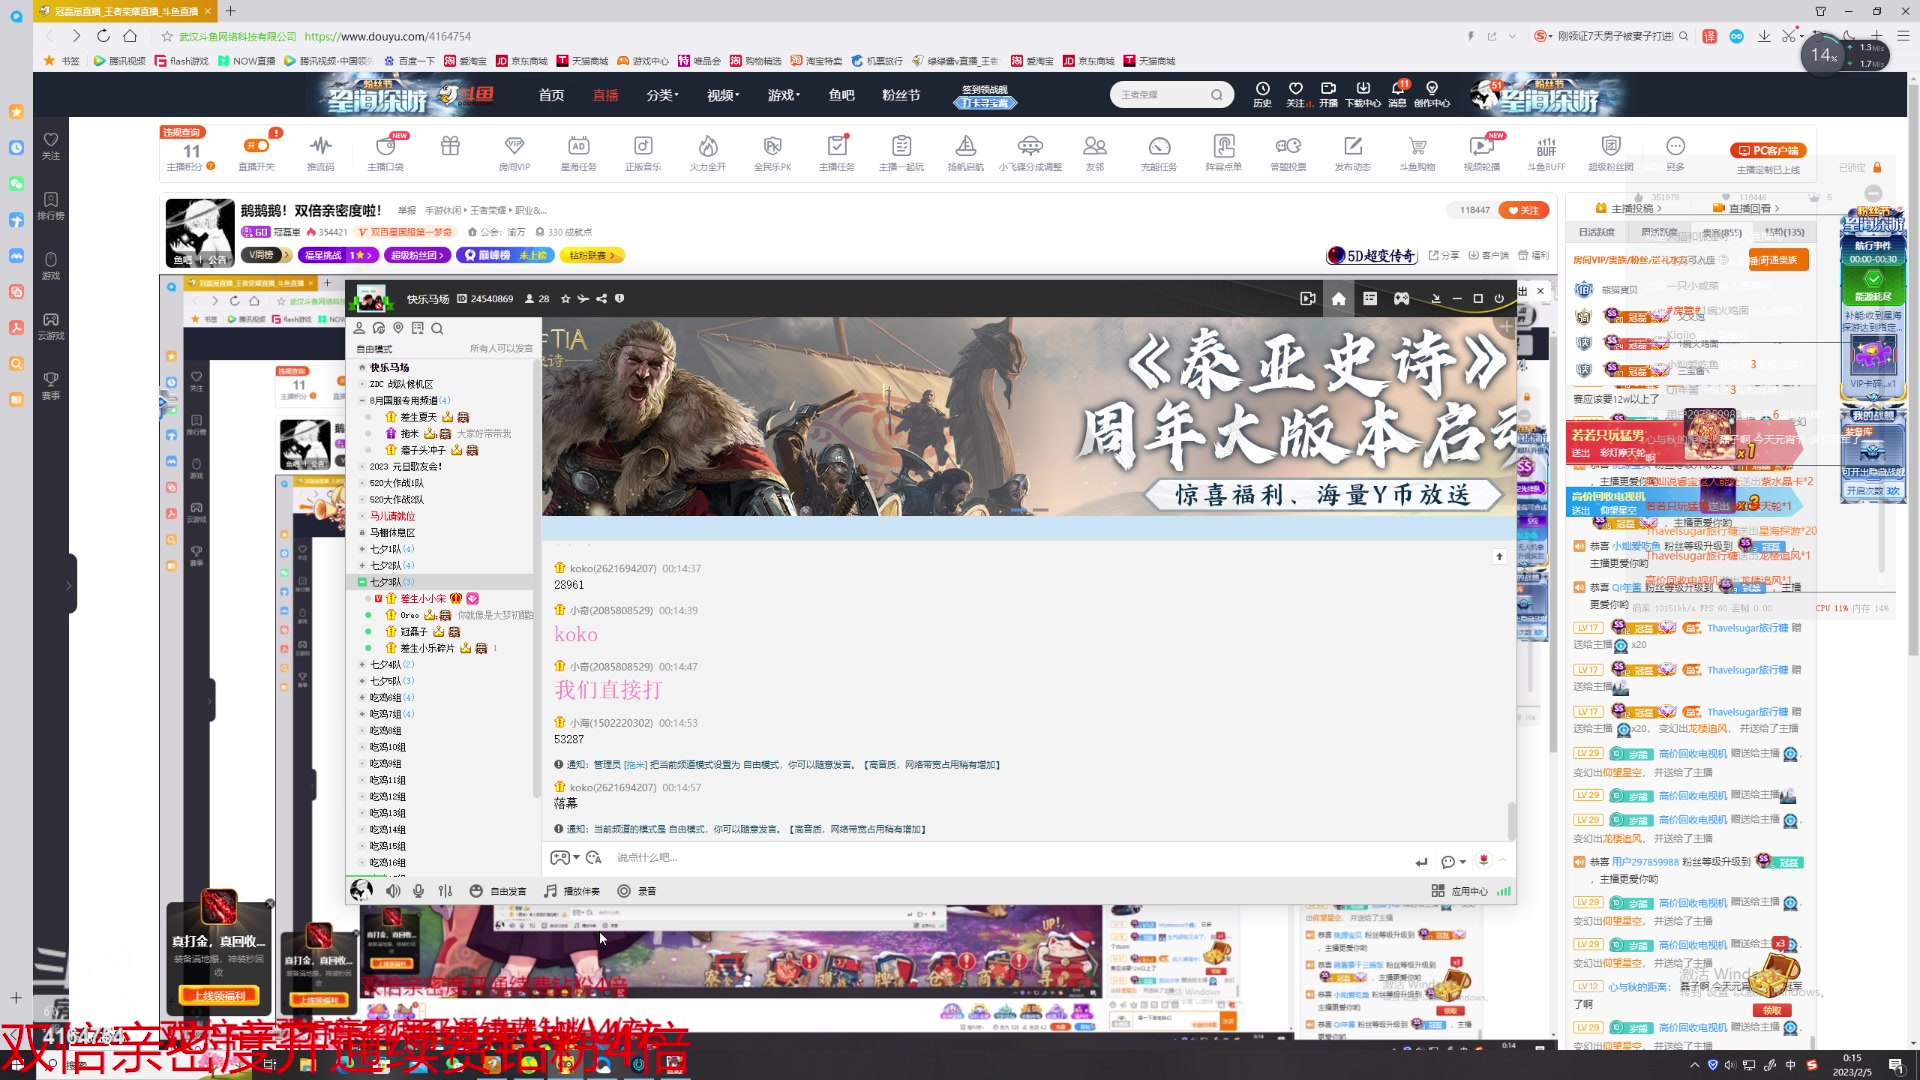Click the 排行榜 ranking icon in left sidebar

[51, 206]
